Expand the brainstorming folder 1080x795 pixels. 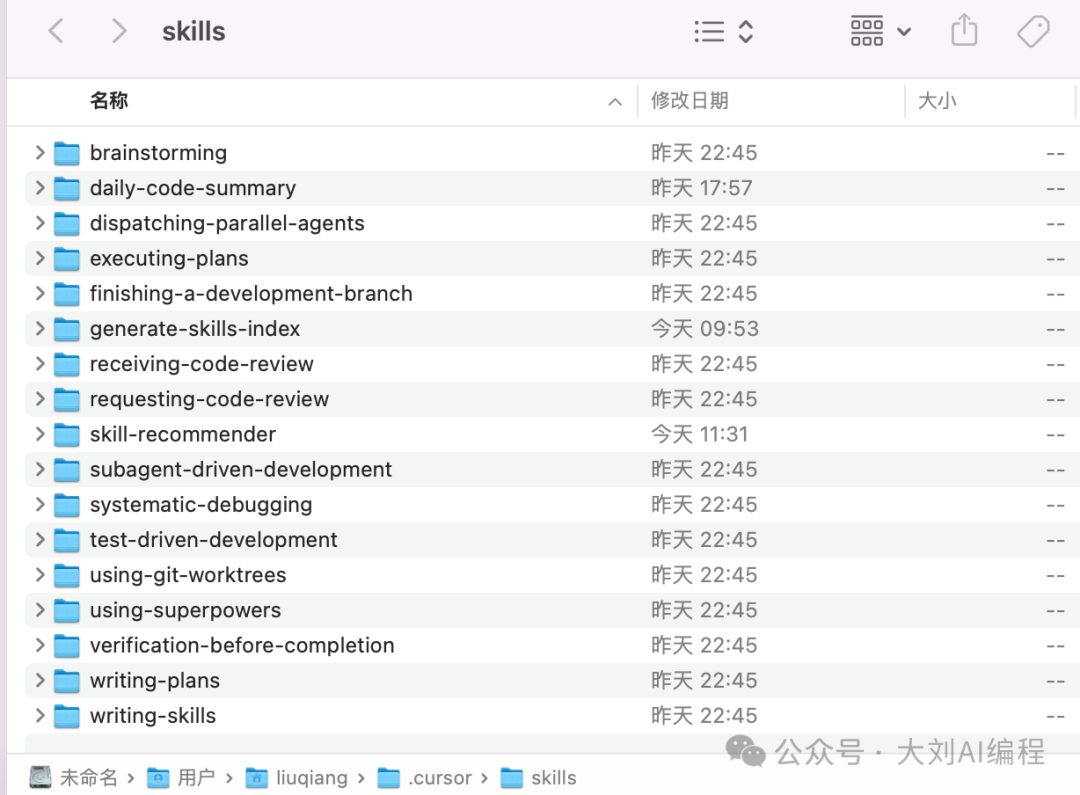click(x=40, y=153)
